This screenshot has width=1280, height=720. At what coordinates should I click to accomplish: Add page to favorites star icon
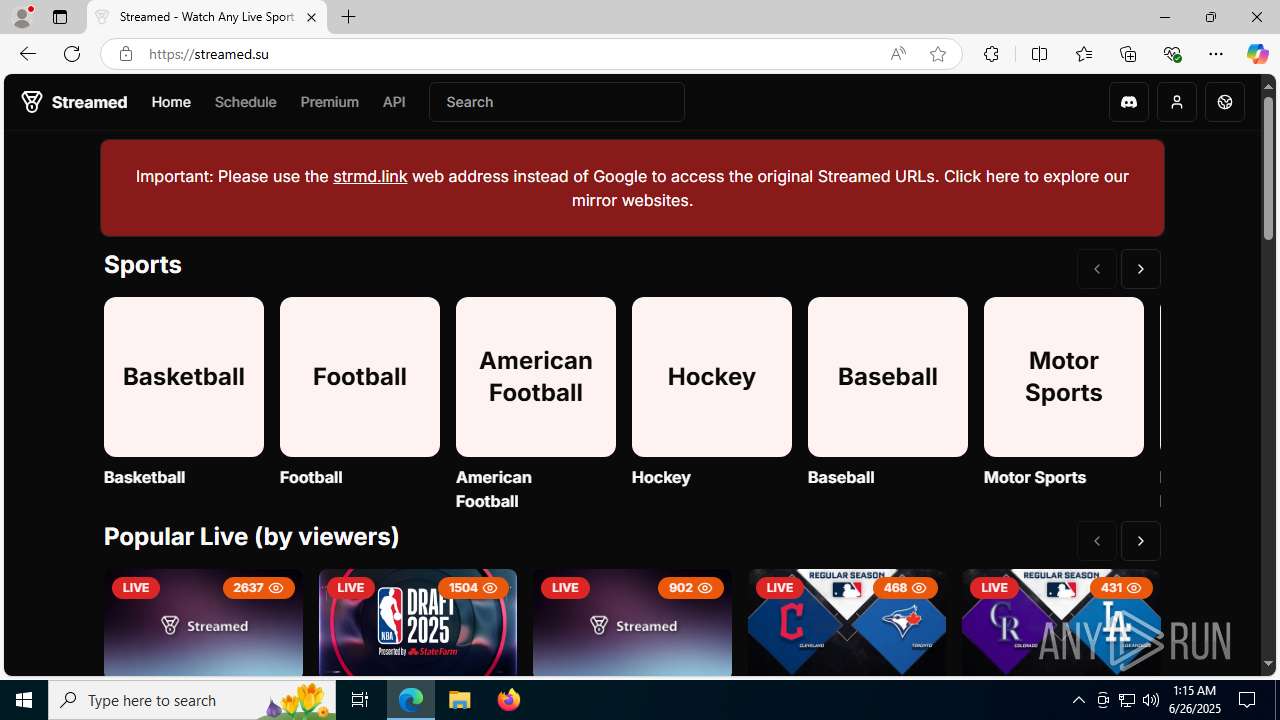938,54
